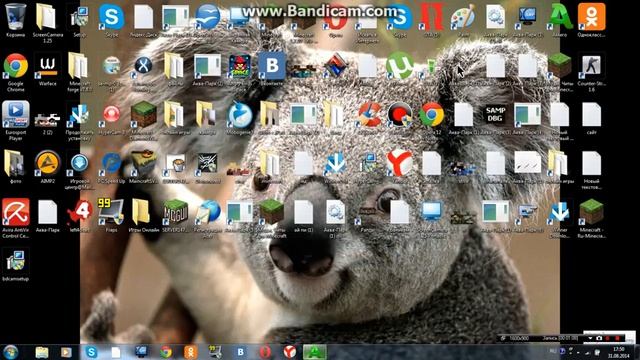Open the SAMP DBG icon
The height and width of the screenshot is (360, 640).
496,114
